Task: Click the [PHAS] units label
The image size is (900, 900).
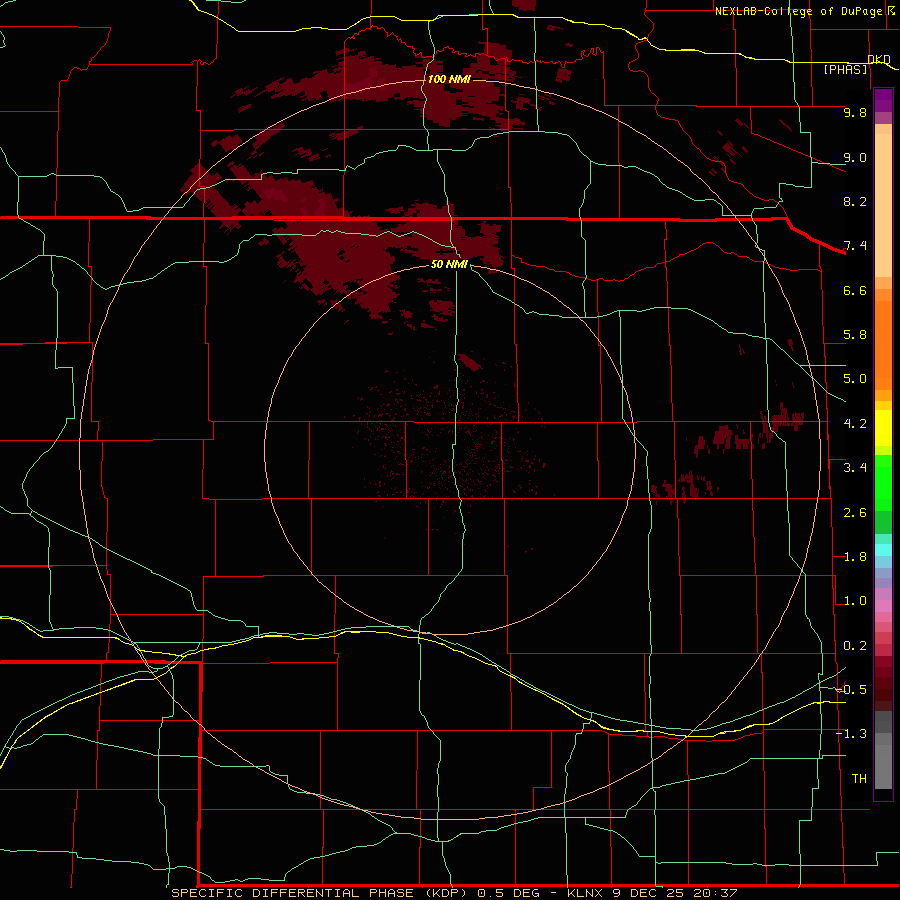Action: click(845, 69)
